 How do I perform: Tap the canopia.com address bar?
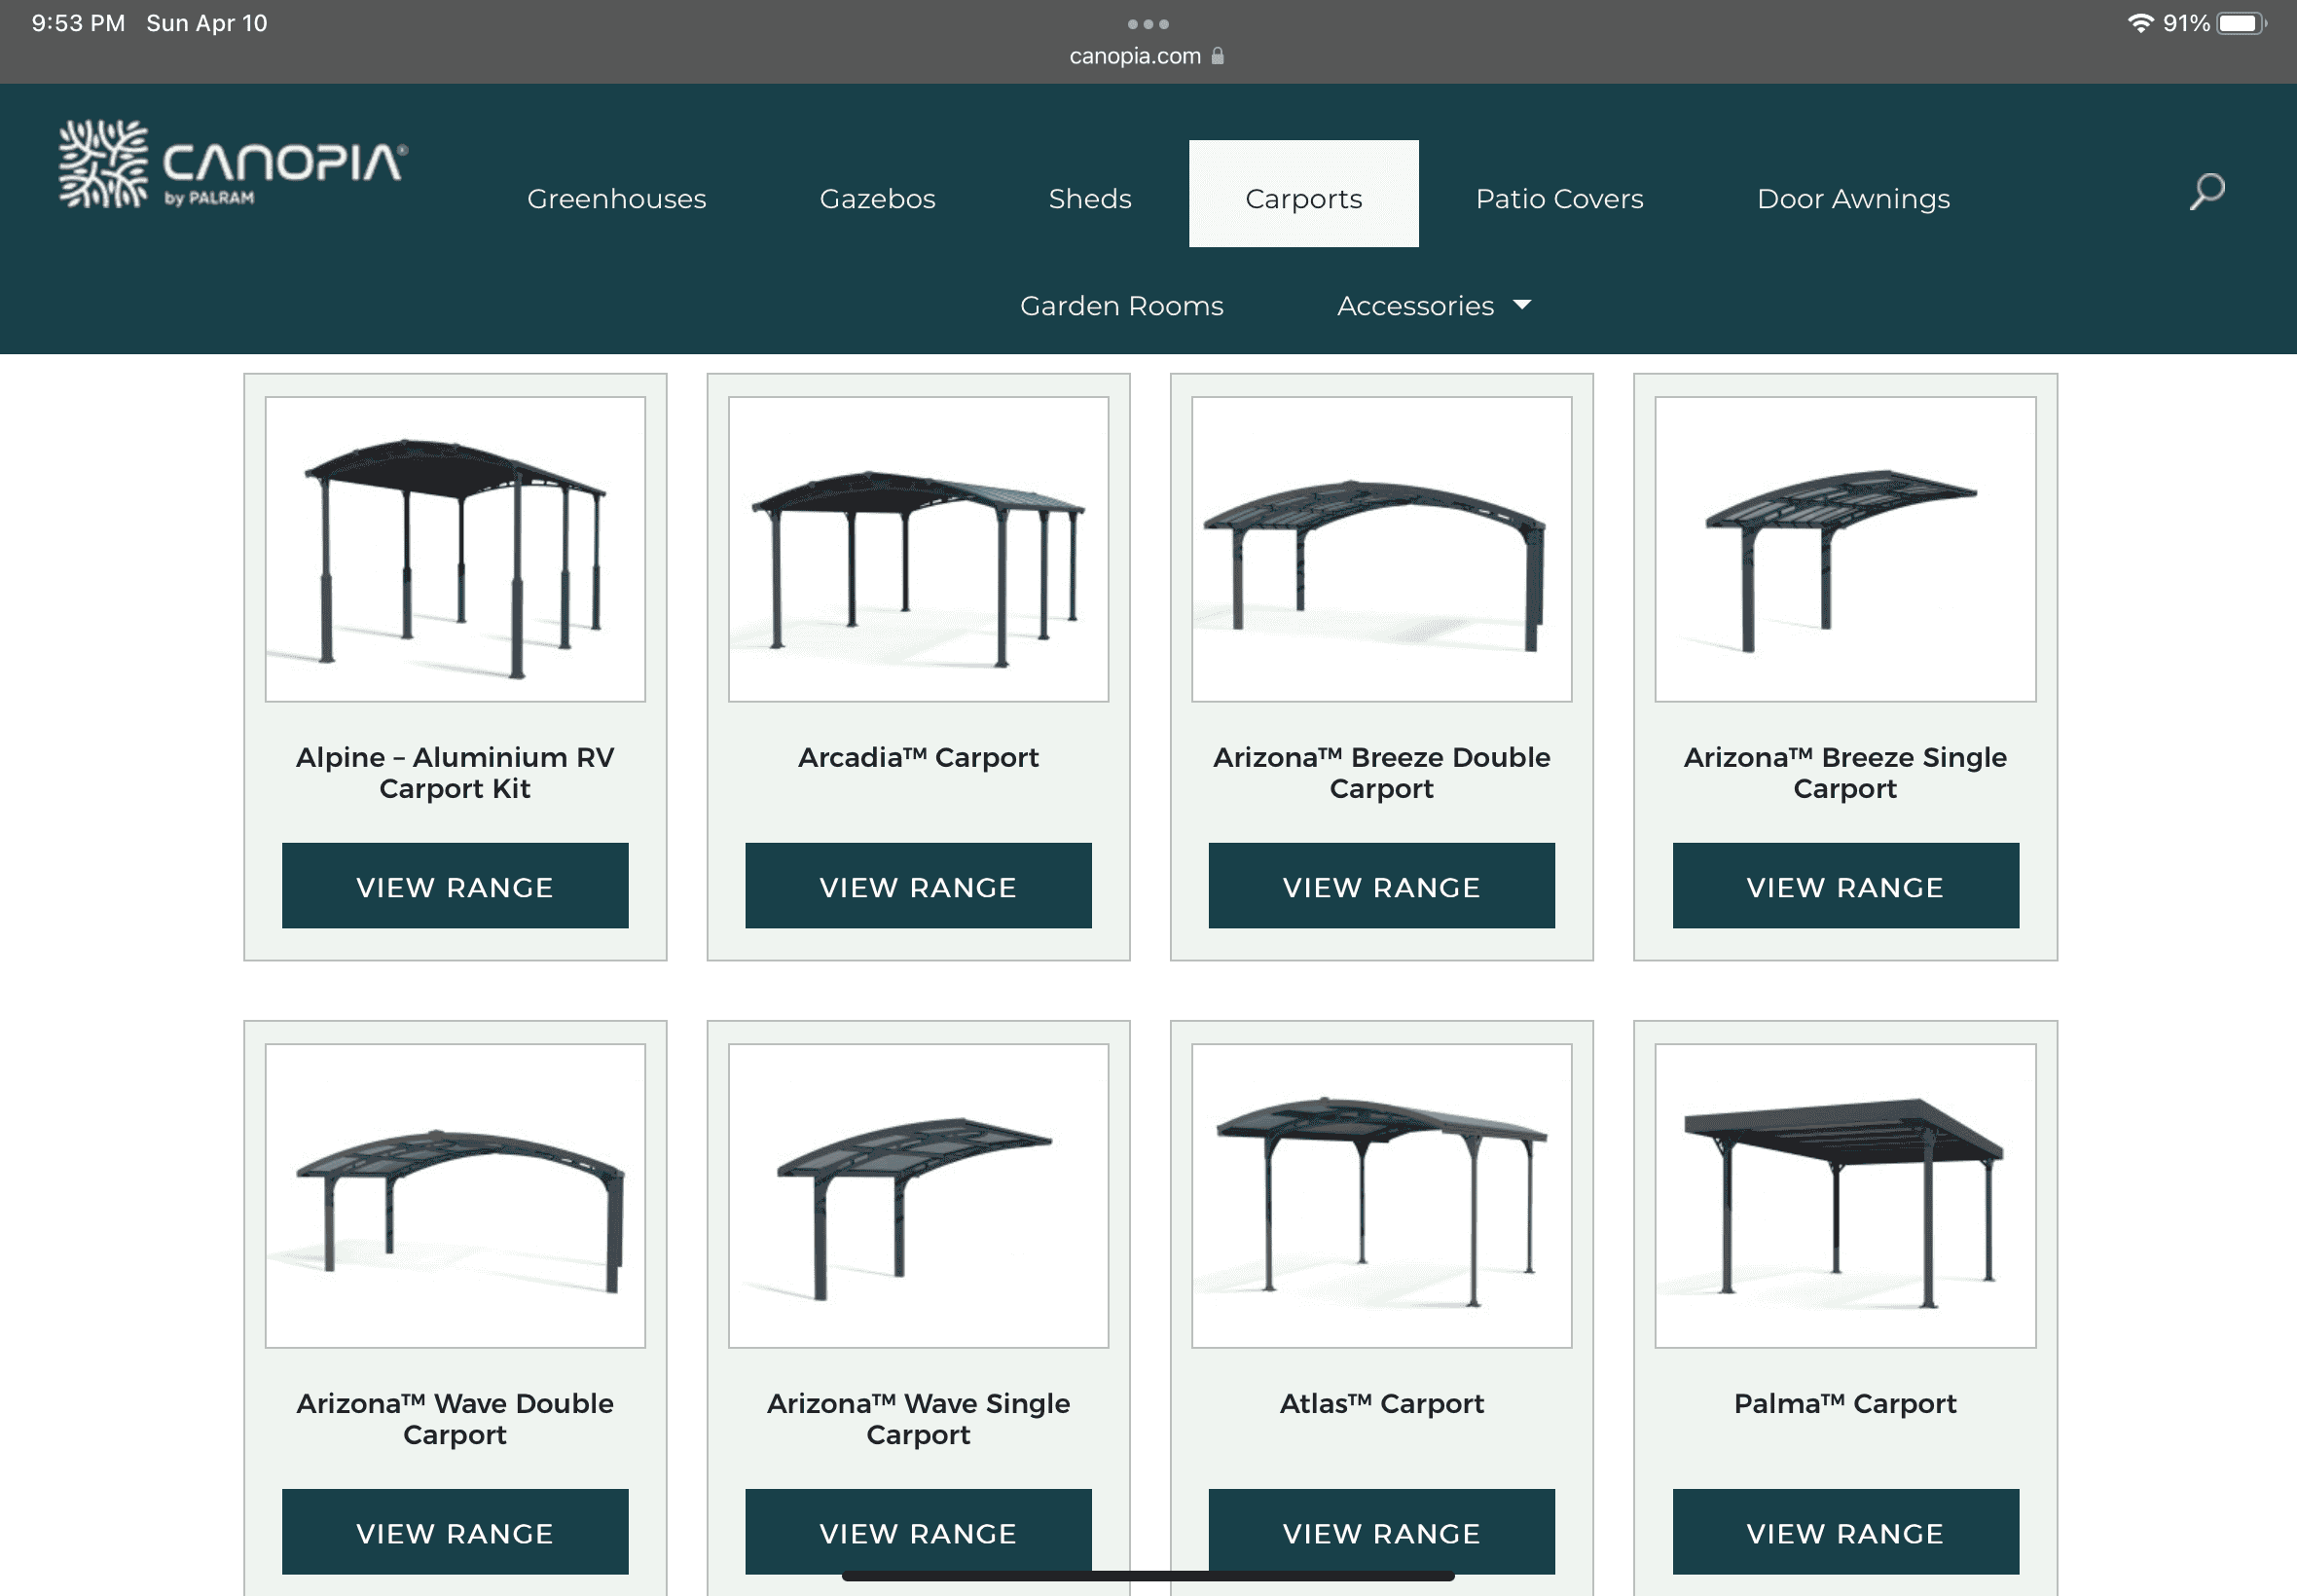pos(1147,56)
